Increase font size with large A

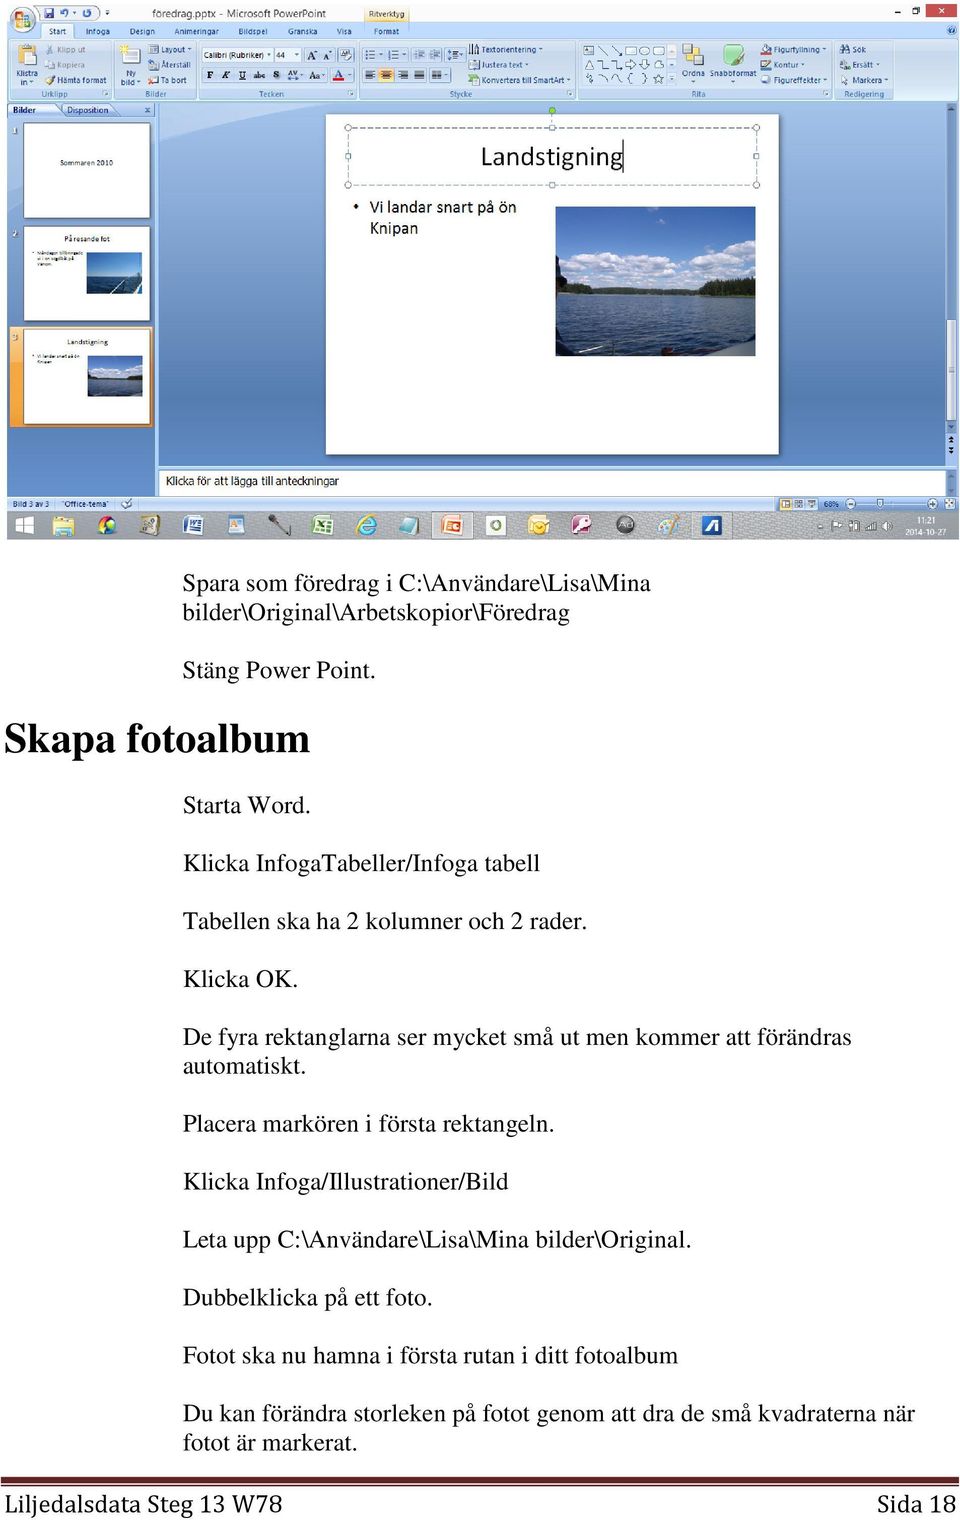tap(313, 55)
